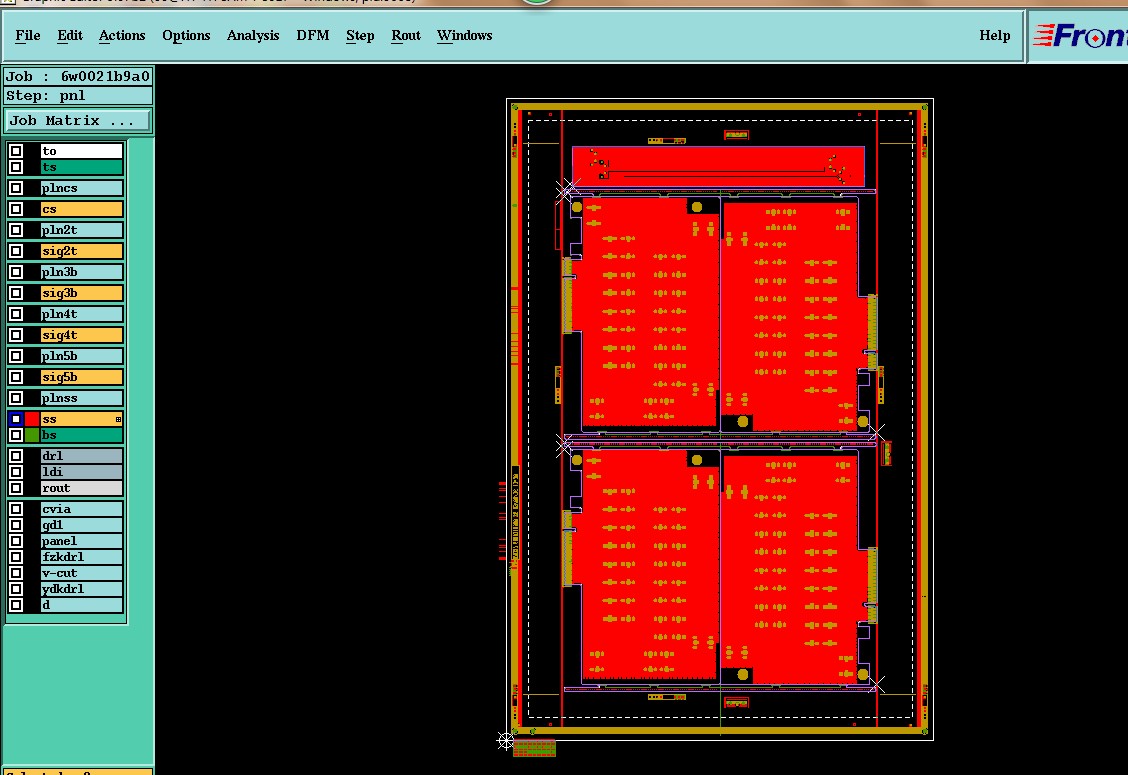1128x775 pixels.
Task: Toggle the checkbox for layer 'panel'
Action: pos(16,541)
